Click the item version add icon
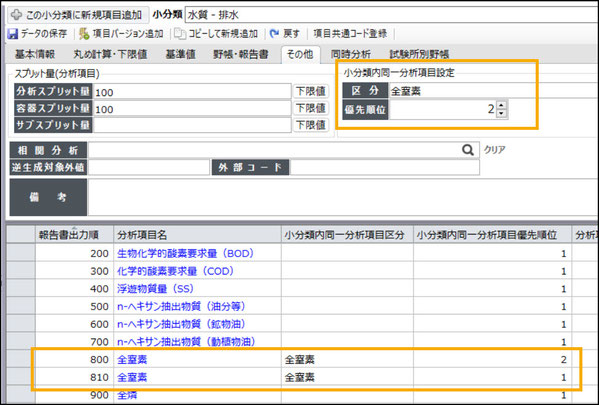This screenshot has height=405, width=599. (x=84, y=34)
